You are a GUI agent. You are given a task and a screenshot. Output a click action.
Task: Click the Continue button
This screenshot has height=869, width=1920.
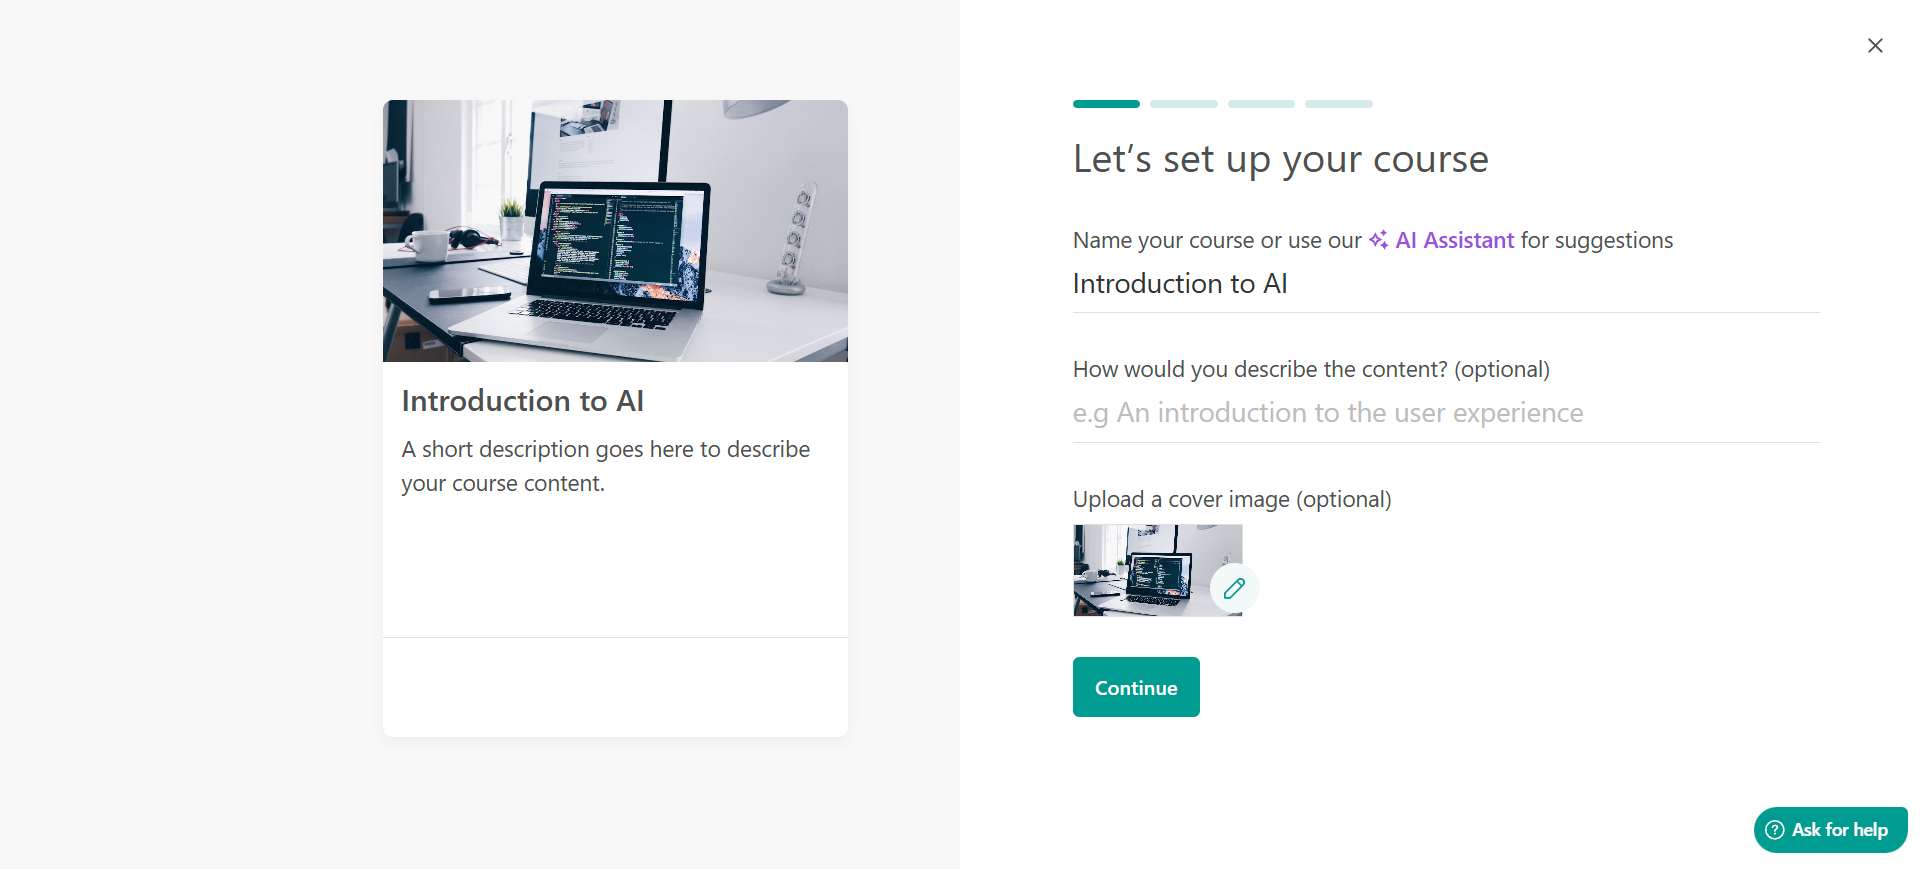(1136, 687)
